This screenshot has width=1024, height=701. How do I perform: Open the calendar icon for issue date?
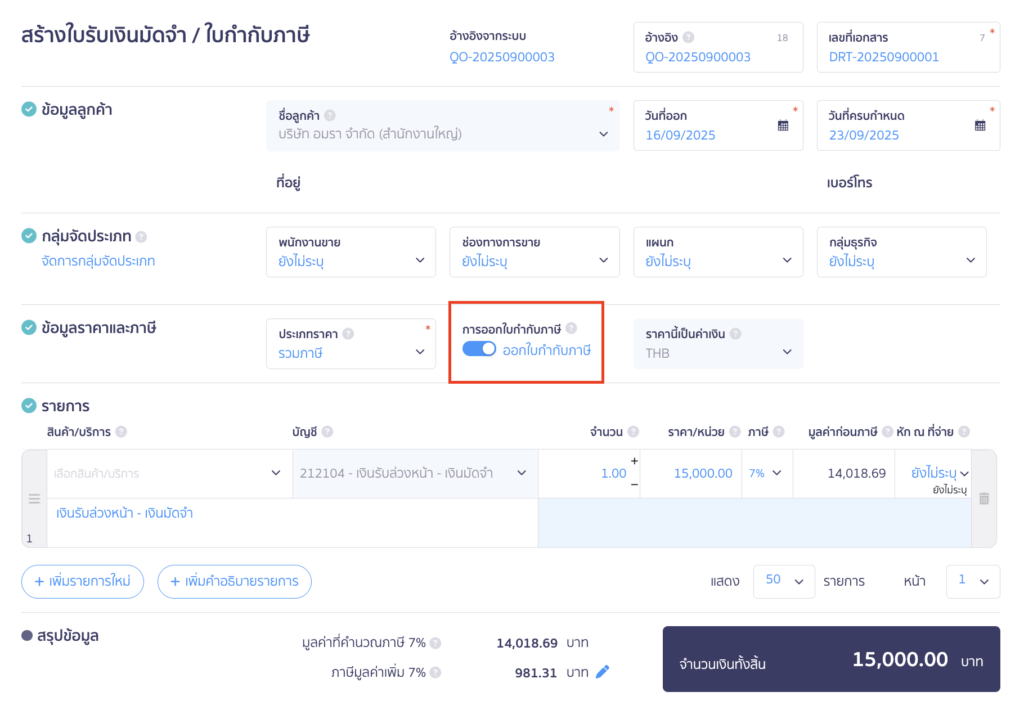pos(783,126)
